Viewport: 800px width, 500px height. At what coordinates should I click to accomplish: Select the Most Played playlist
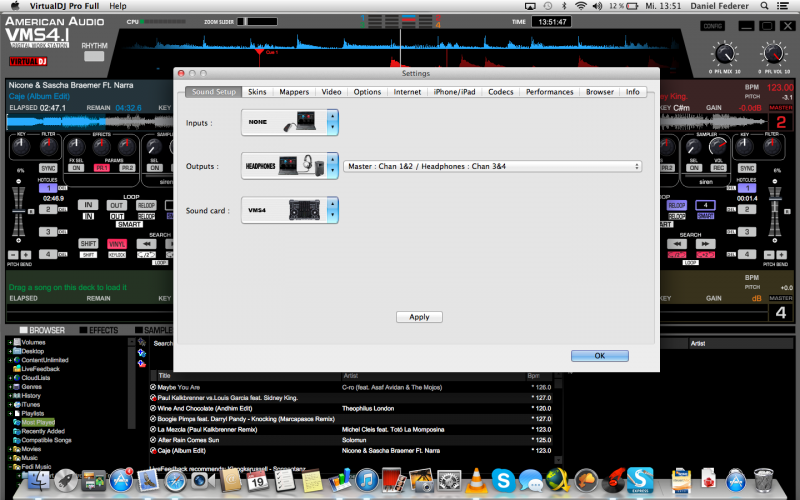point(38,422)
